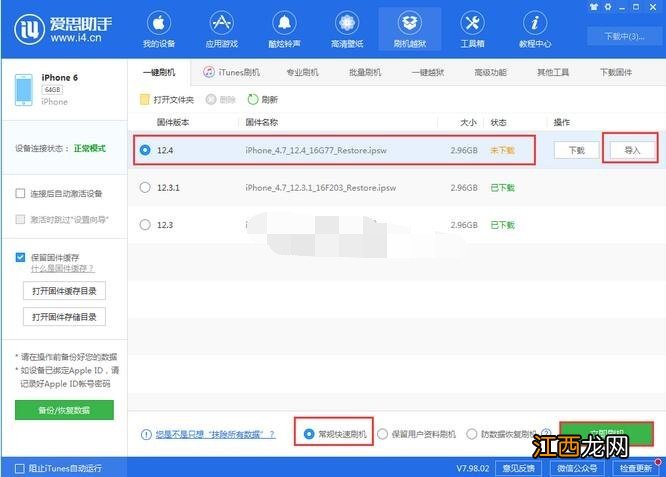Switch to the 其他工具 tab
The height and width of the screenshot is (477, 666).
pos(553,73)
